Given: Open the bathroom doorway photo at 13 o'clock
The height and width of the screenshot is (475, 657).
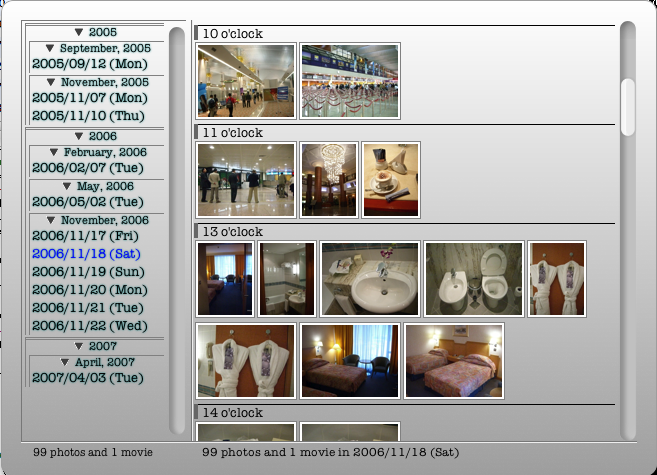Looking at the screenshot, I should click(x=287, y=279).
